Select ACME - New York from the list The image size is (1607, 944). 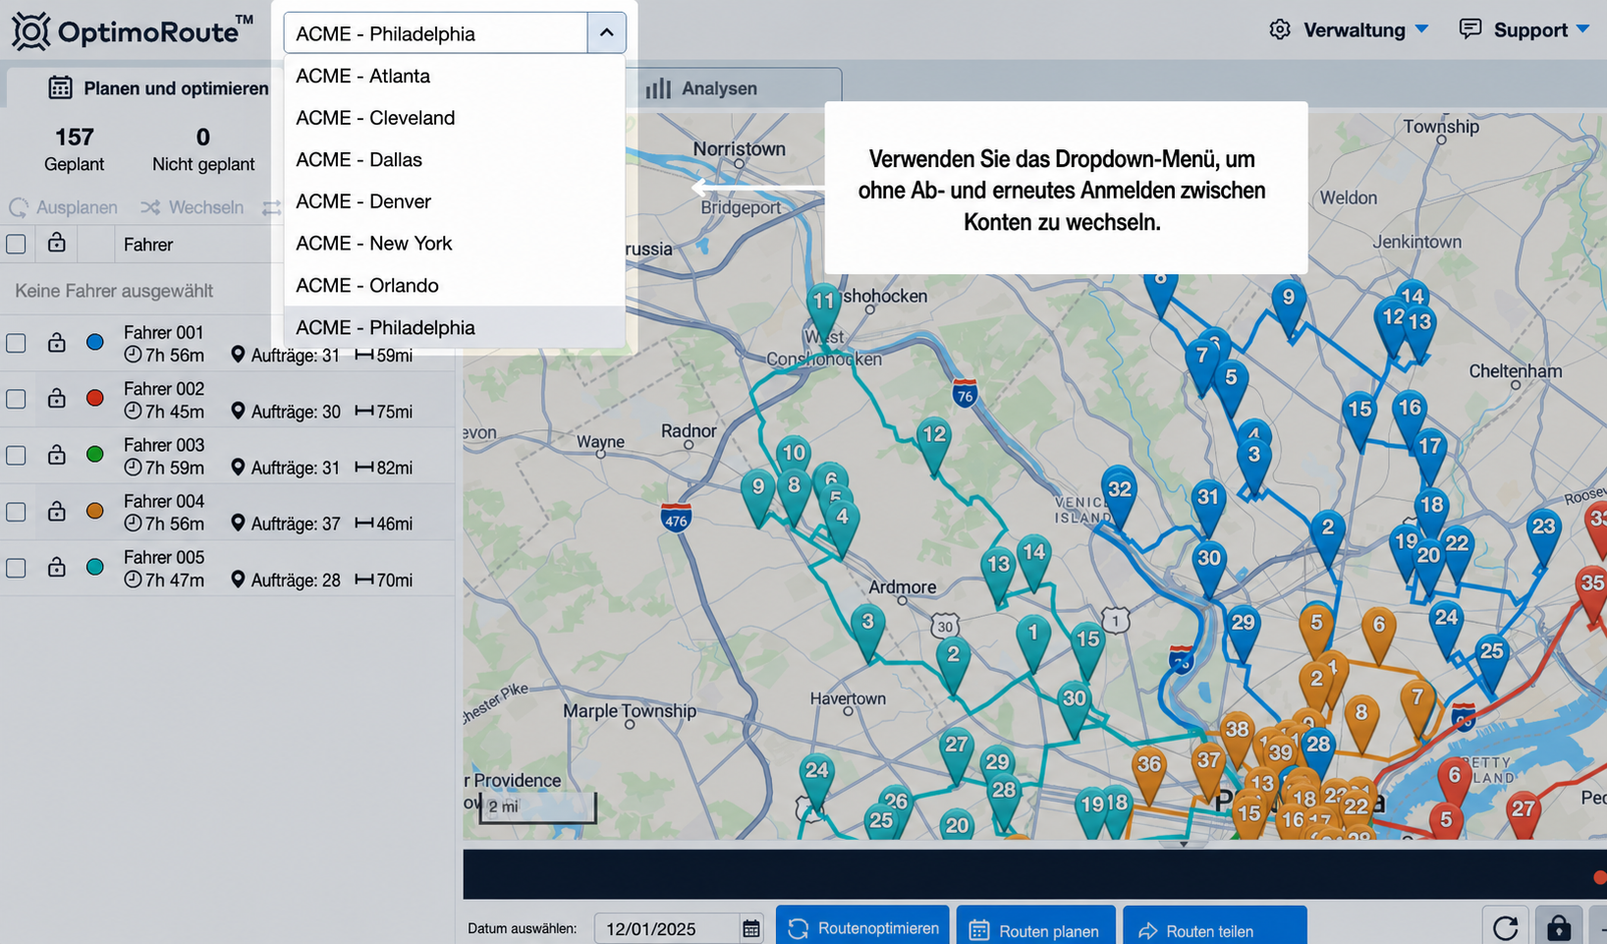click(455, 244)
